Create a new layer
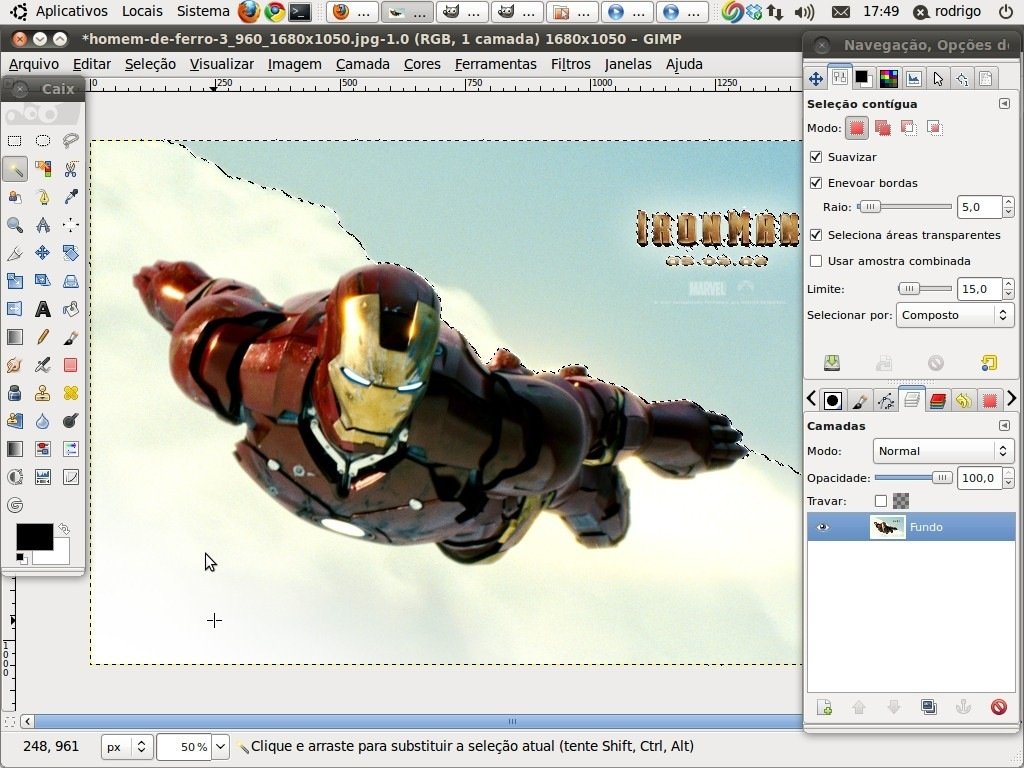Screen dimensions: 1024x768 tap(824, 707)
